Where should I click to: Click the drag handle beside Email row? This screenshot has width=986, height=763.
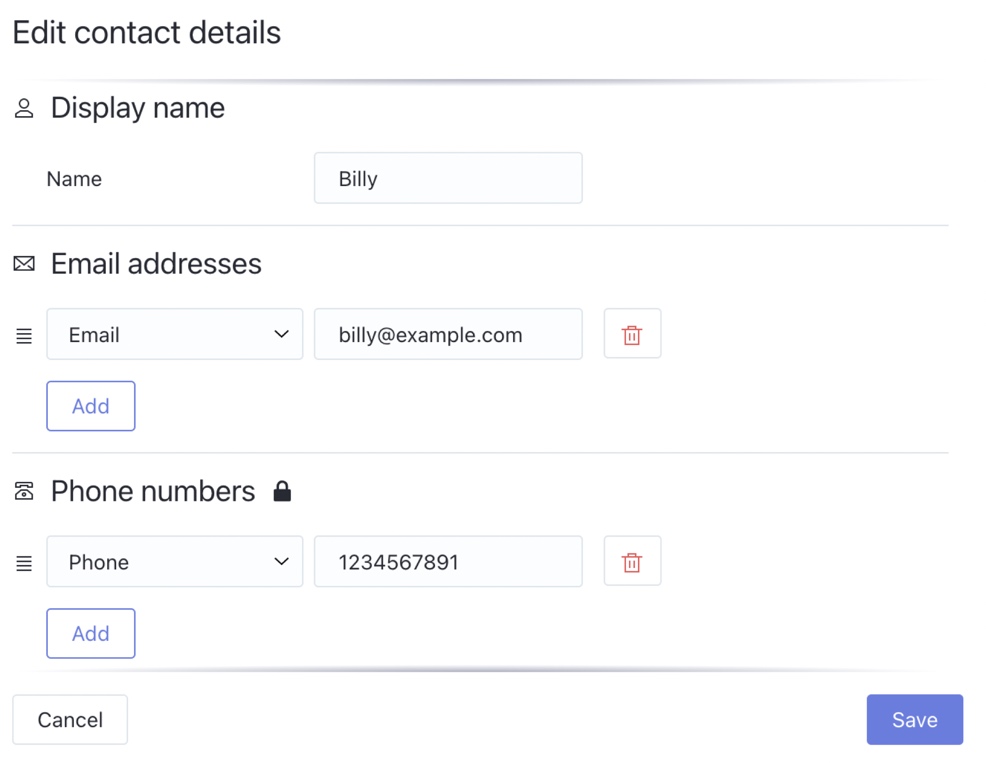point(24,336)
